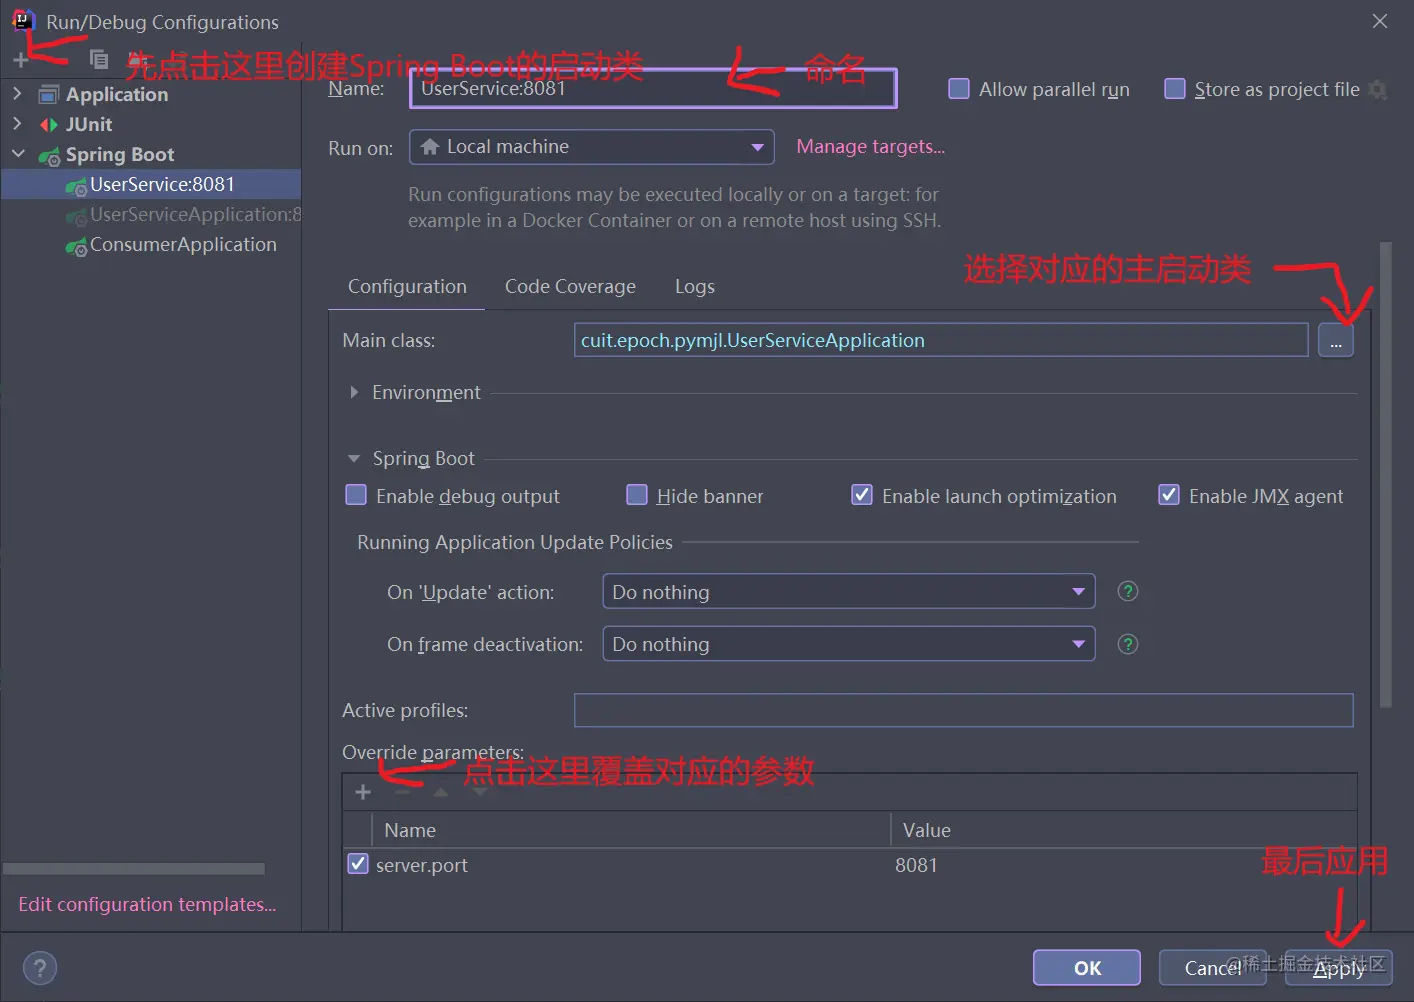Screen dimensions: 1414x1002
Task: Open the Run on Local machine dropdown
Action: pos(757,147)
